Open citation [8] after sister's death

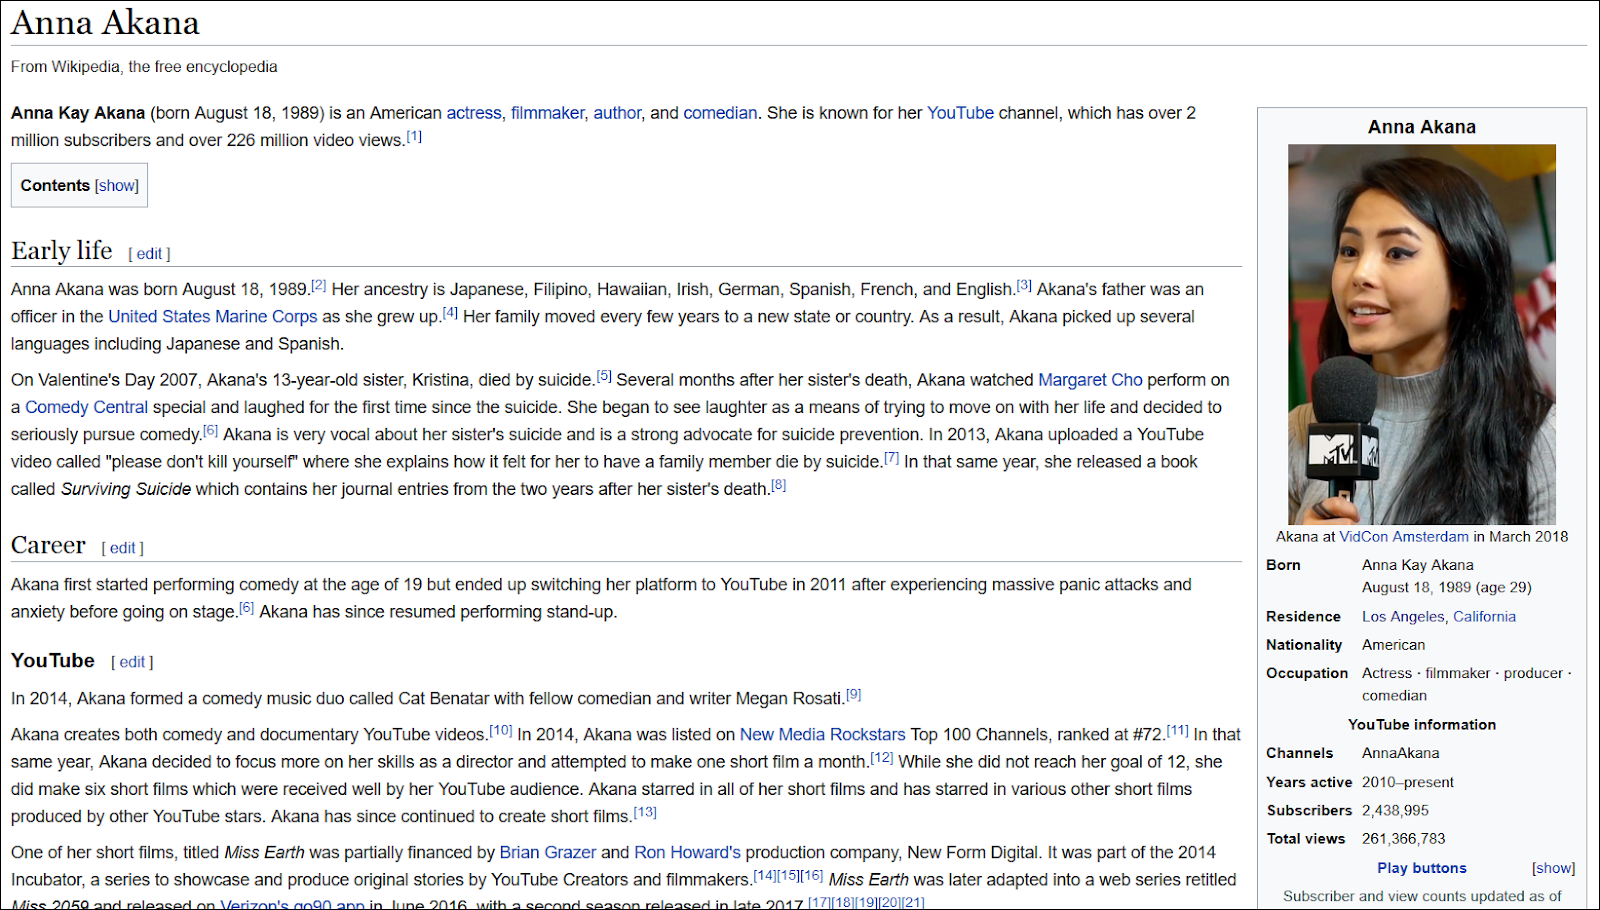(x=778, y=485)
